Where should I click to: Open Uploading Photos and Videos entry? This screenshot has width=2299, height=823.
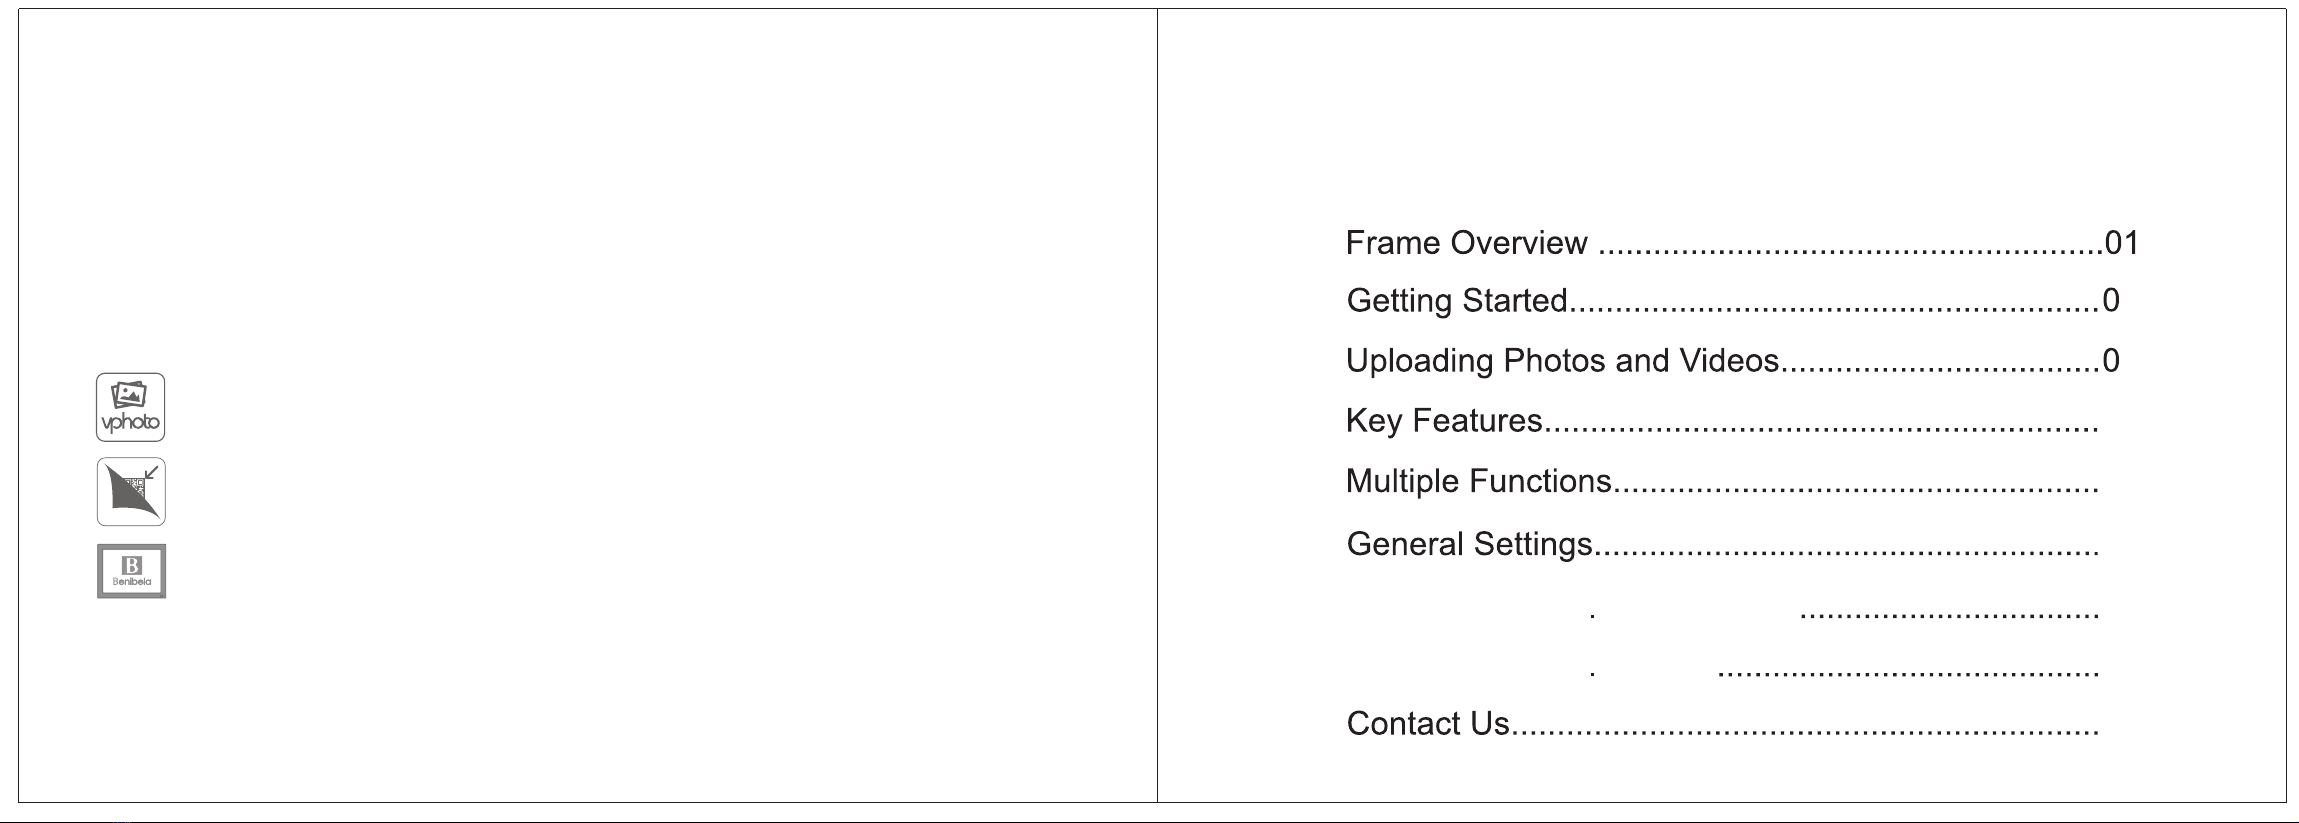[1563, 360]
